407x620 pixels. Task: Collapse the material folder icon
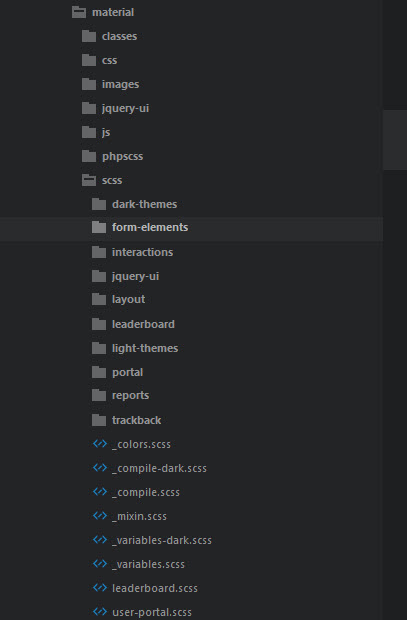click(79, 12)
